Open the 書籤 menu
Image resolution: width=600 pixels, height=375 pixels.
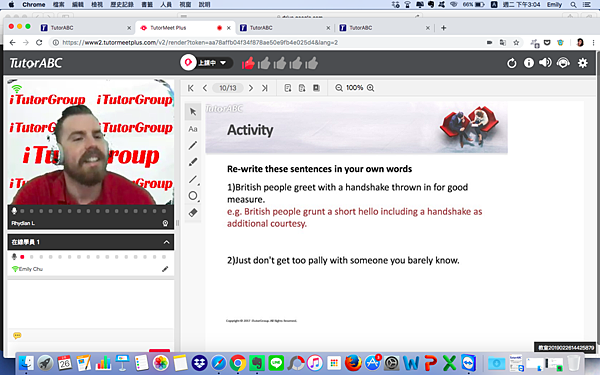(147, 5)
